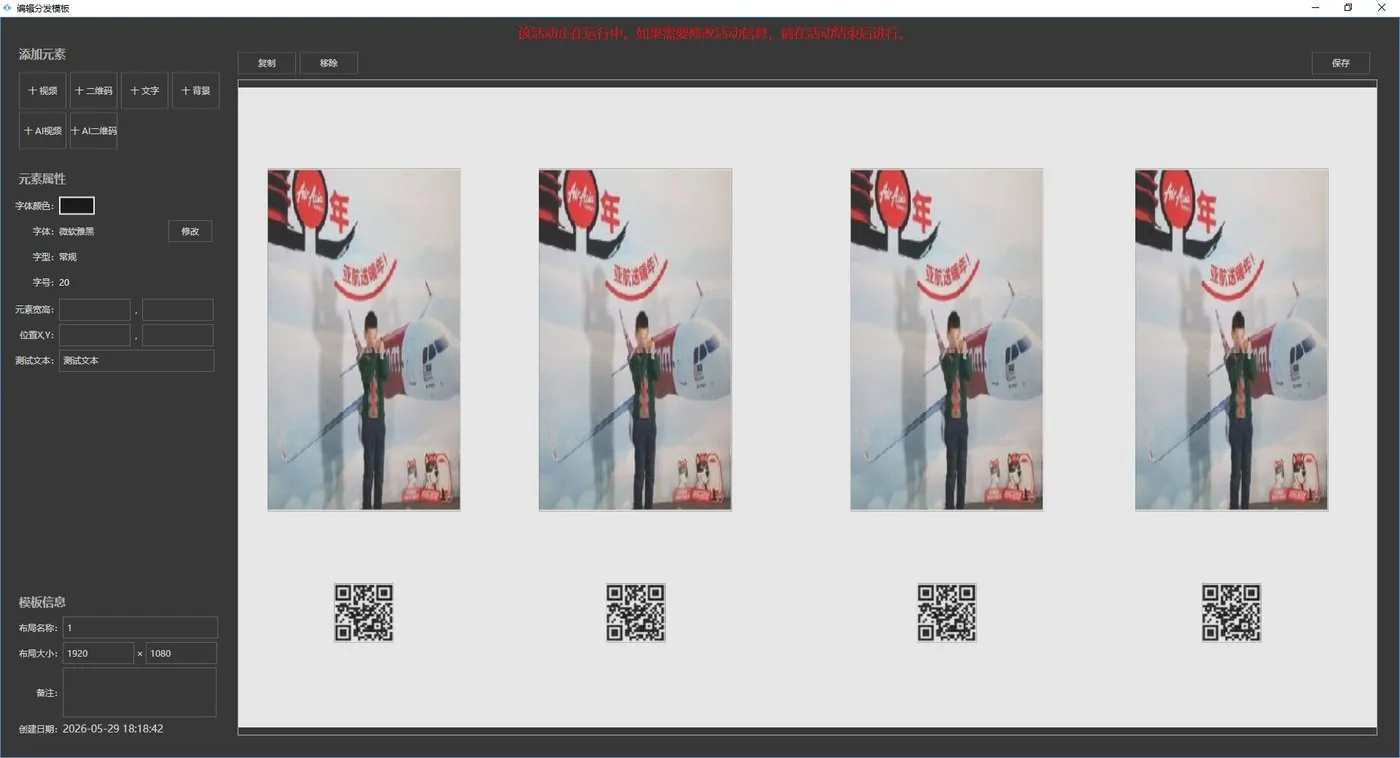Click 修改 to change the font
Viewport: 1400px width, 758px height.
pos(190,231)
